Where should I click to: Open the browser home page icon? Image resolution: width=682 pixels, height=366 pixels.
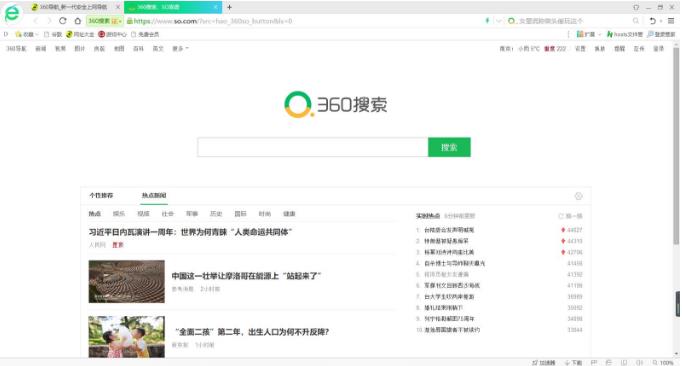[77, 21]
